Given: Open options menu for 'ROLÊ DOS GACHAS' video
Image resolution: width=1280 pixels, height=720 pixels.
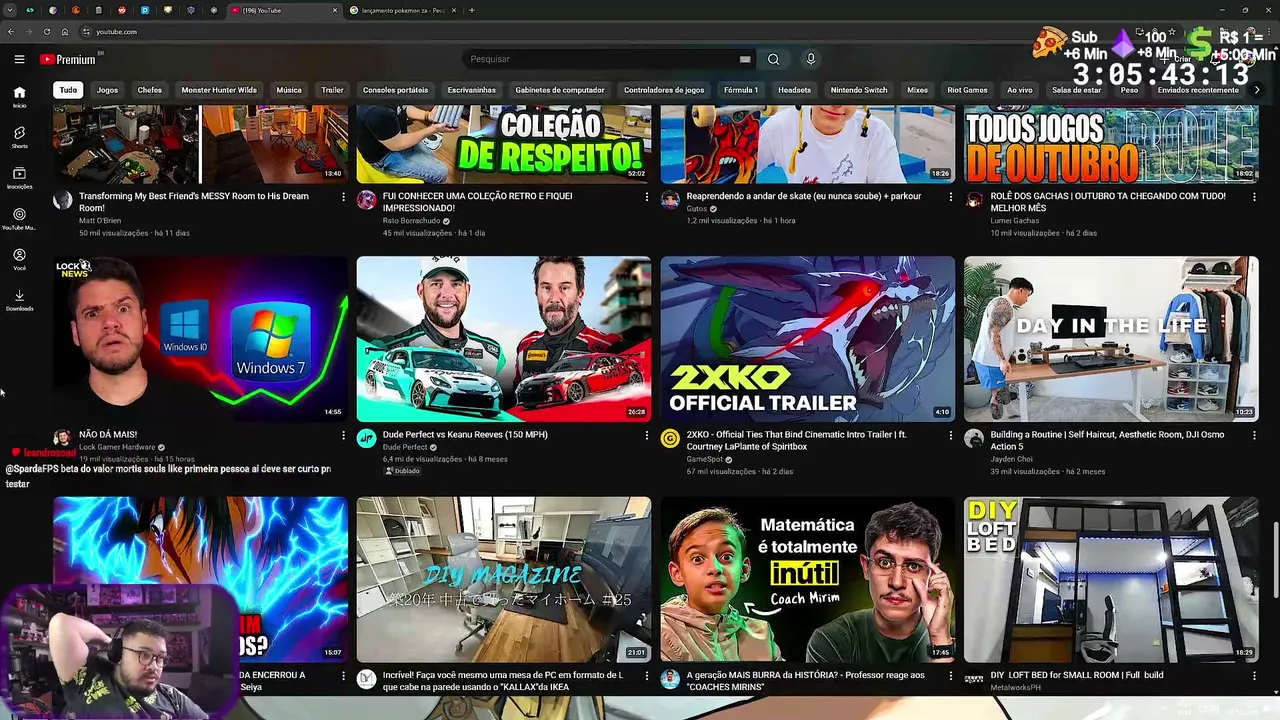Looking at the screenshot, I should 1255,197.
